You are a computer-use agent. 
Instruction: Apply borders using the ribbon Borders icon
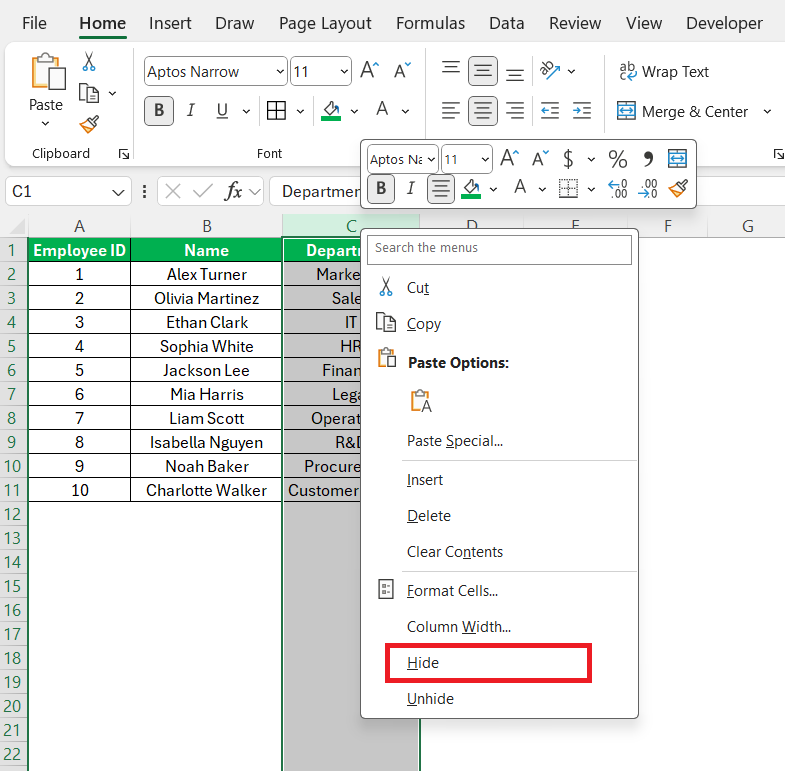click(276, 111)
